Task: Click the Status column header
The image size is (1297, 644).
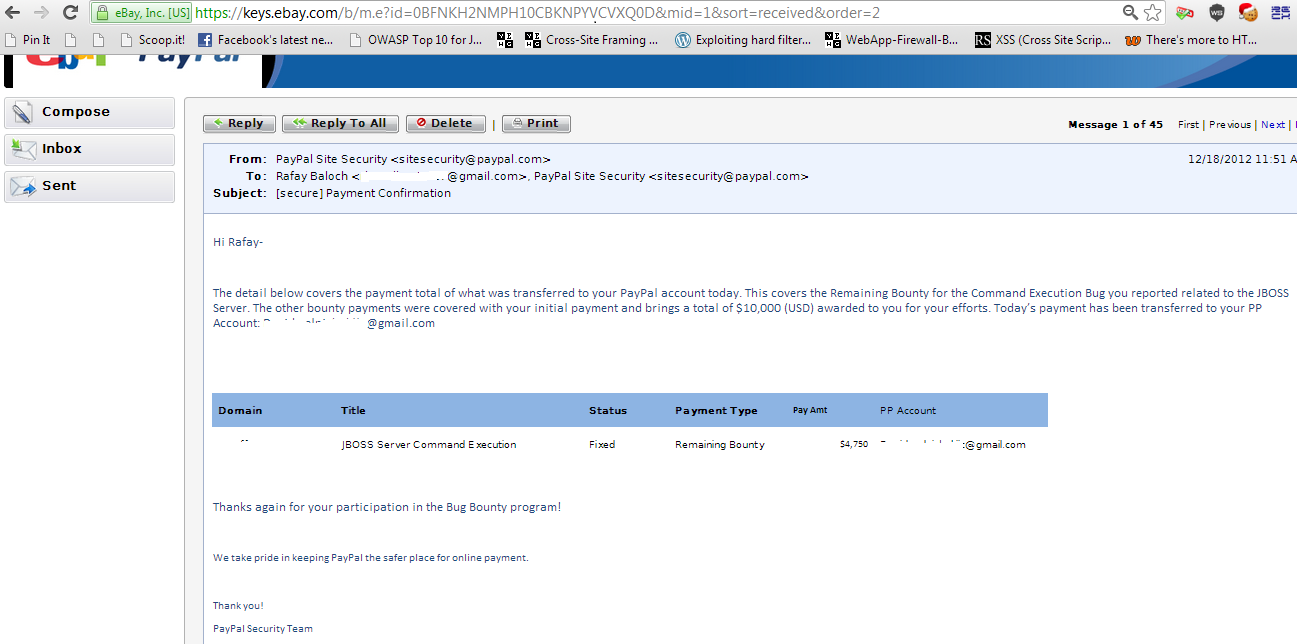Action: (608, 411)
